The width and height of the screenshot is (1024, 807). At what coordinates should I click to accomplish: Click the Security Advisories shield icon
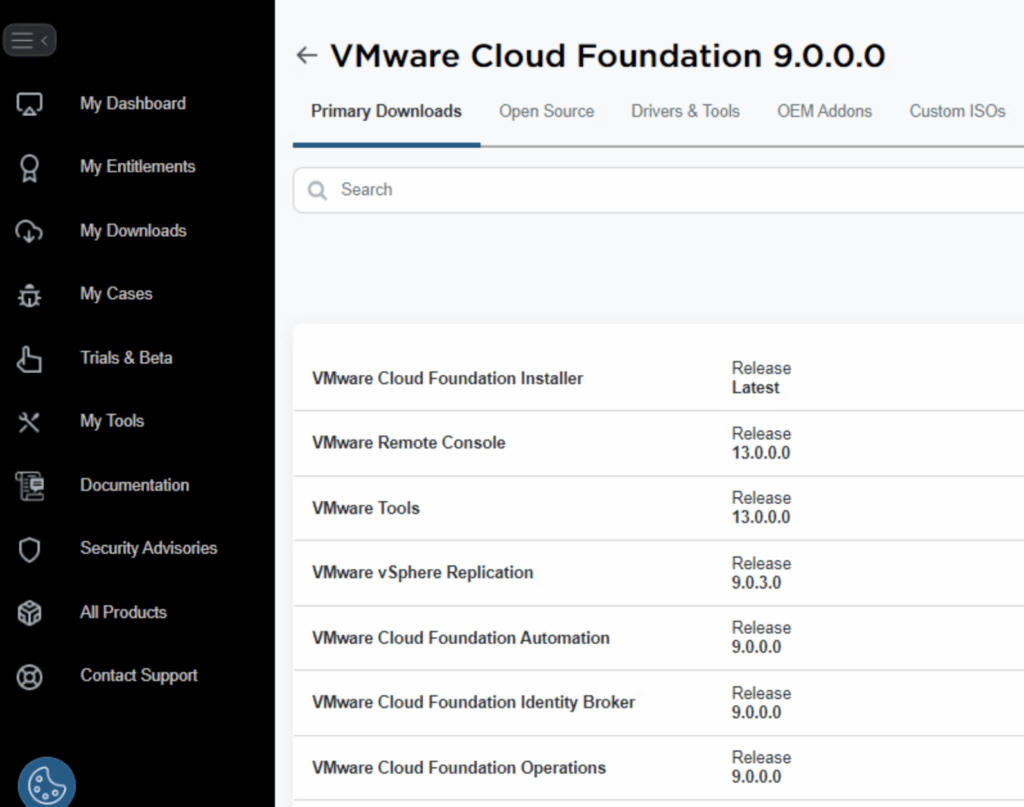(30, 549)
